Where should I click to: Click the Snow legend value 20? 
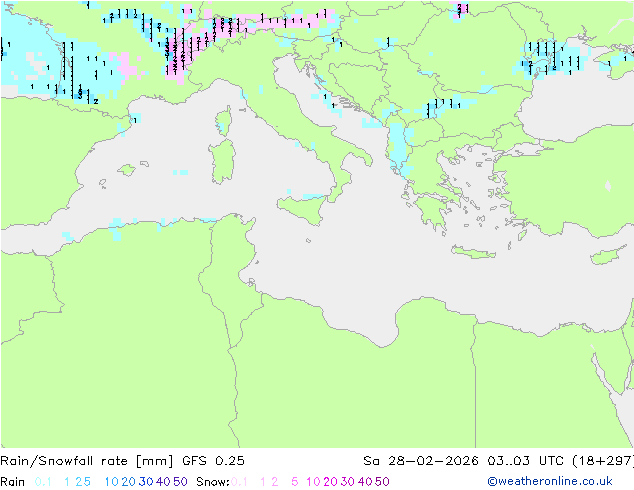[330, 482]
